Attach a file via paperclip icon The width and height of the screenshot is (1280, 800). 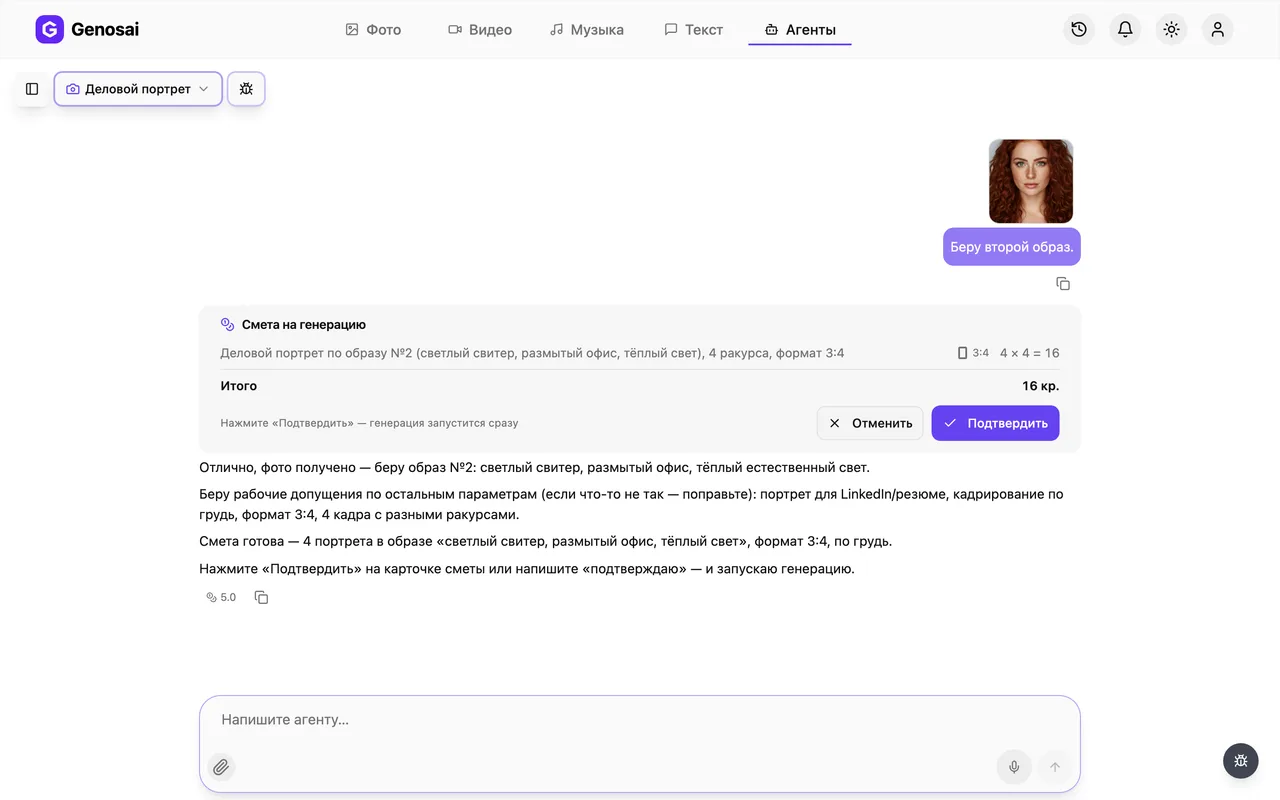pyautogui.click(x=221, y=767)
